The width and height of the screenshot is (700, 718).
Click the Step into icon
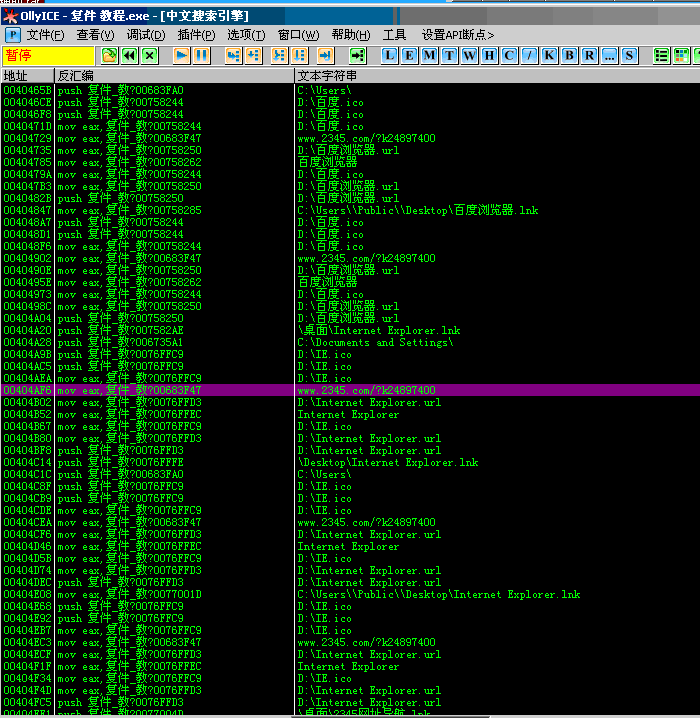tap(233, 56)
